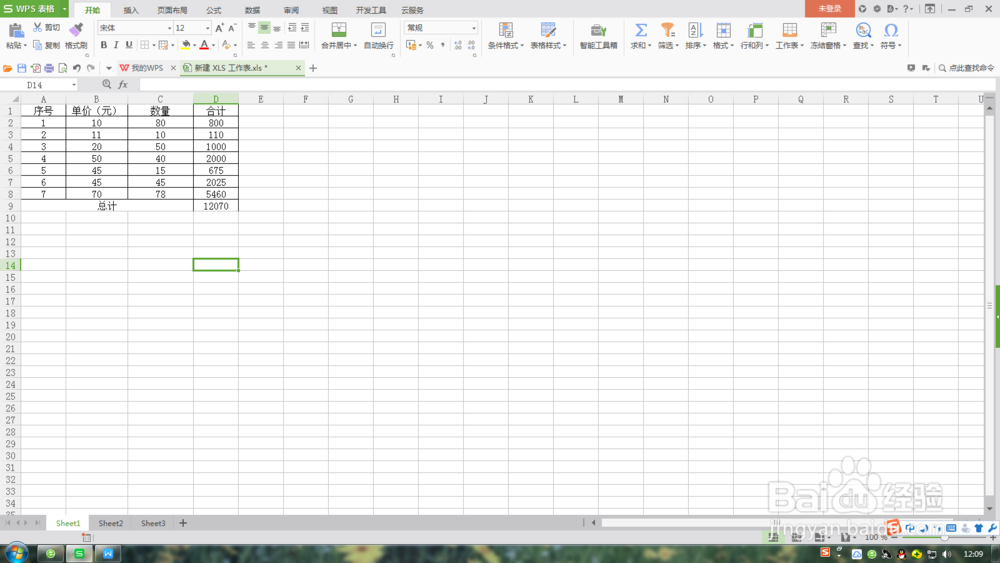Toggle horizontal center alignment
Viewport: 1000px width, 563px height.
265,45
